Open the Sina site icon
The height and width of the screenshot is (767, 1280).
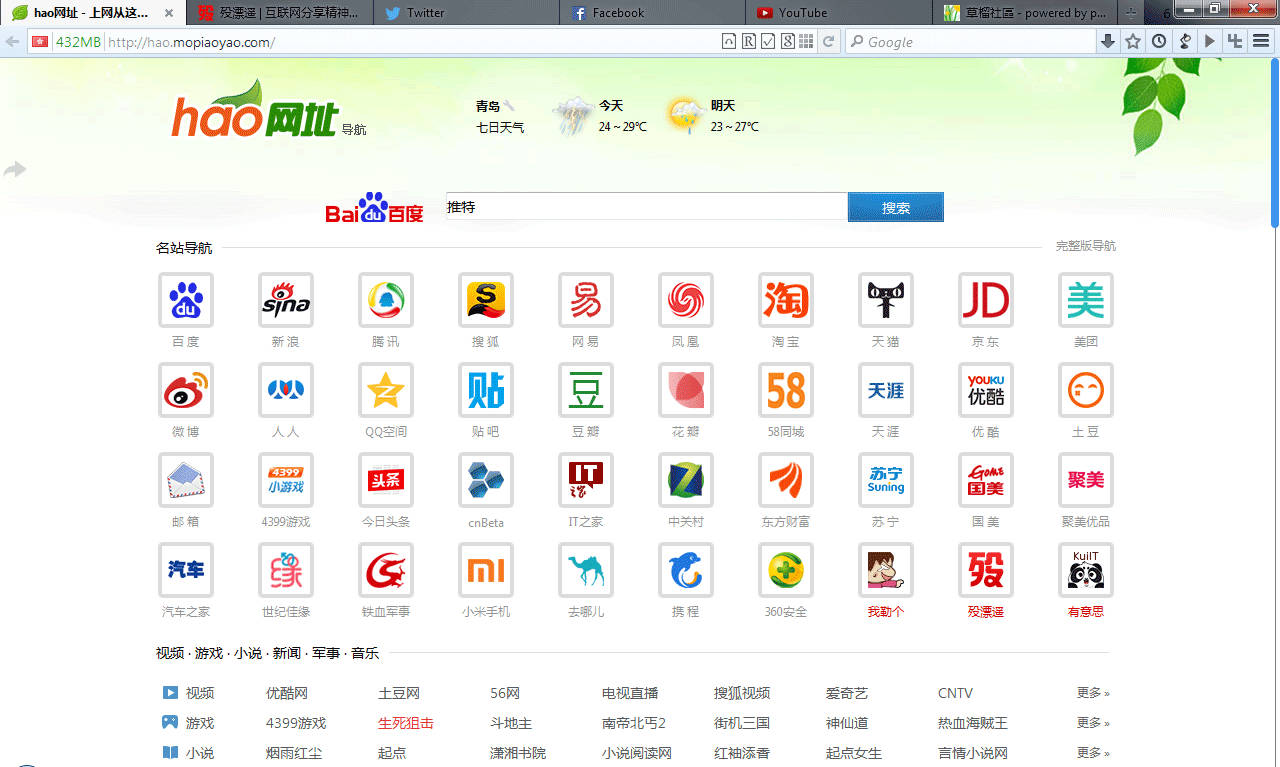(x=286, y=300)
